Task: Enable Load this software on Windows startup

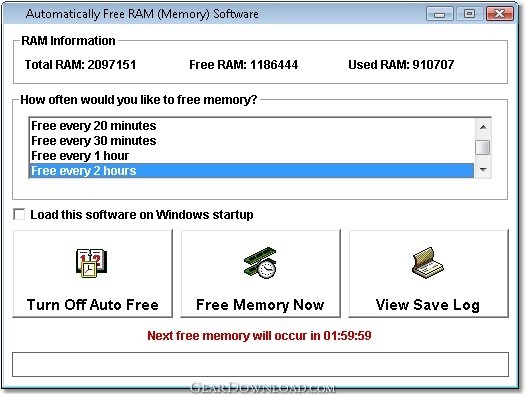Action: [19, 214]
